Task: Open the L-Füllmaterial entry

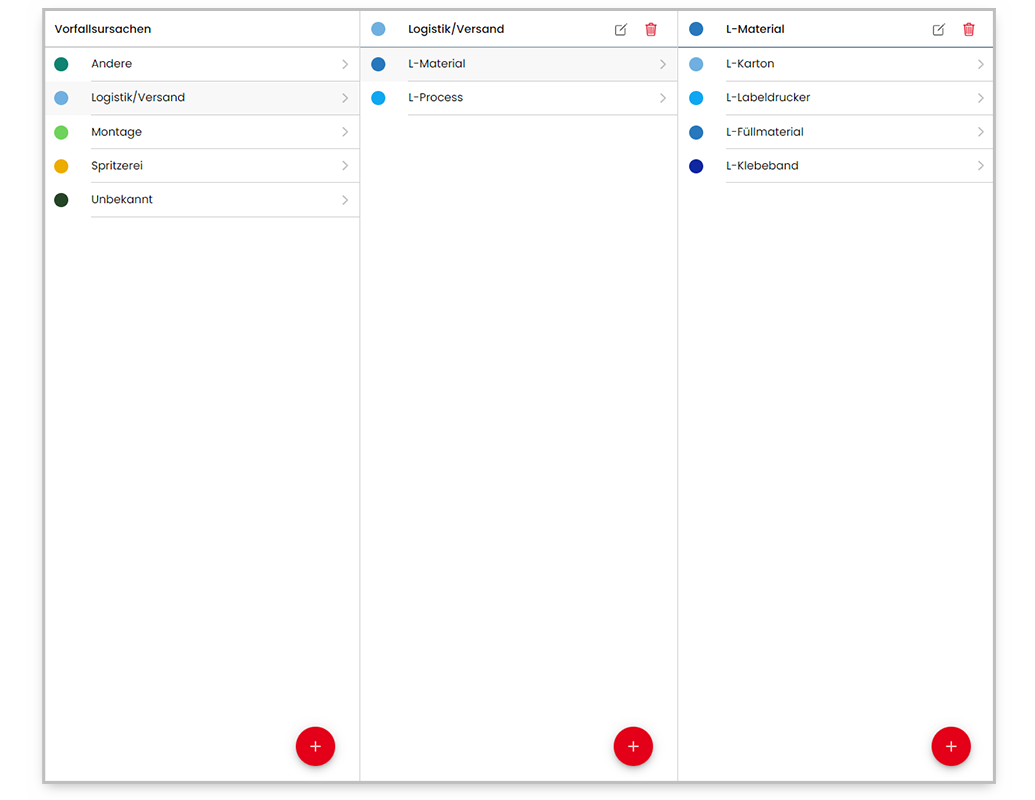Action: click(x=765, y=132)
